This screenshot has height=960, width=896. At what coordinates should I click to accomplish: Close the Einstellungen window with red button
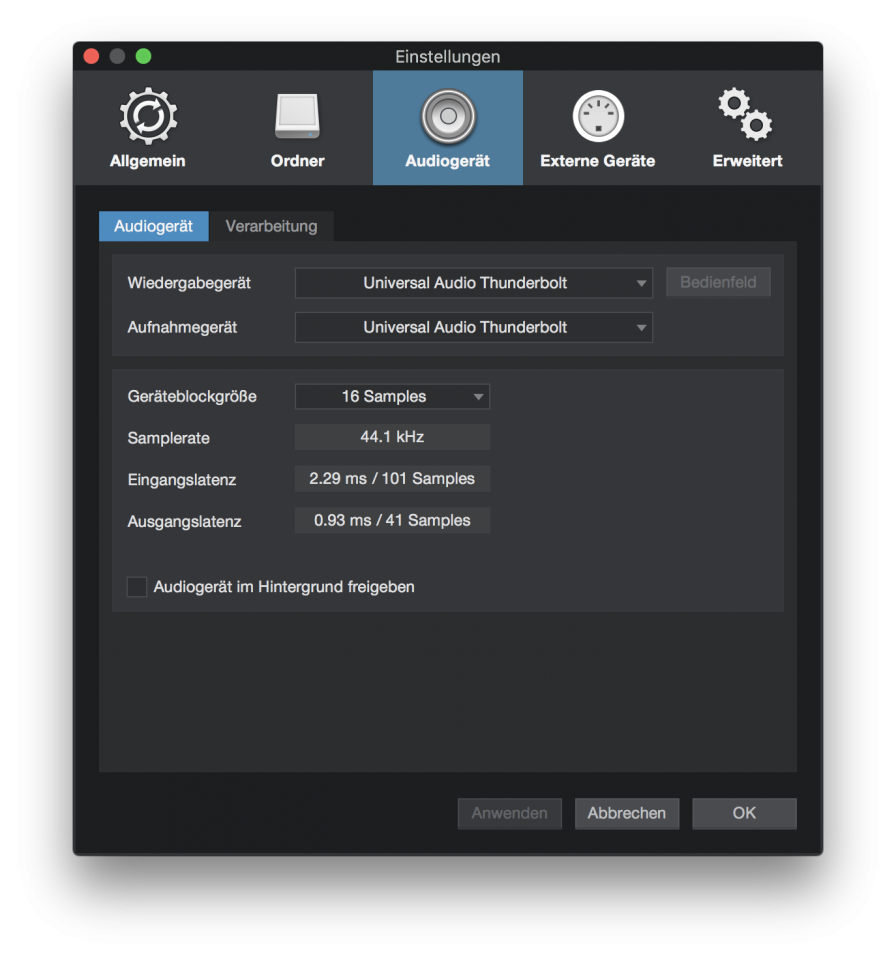click(x=92, y=56)
